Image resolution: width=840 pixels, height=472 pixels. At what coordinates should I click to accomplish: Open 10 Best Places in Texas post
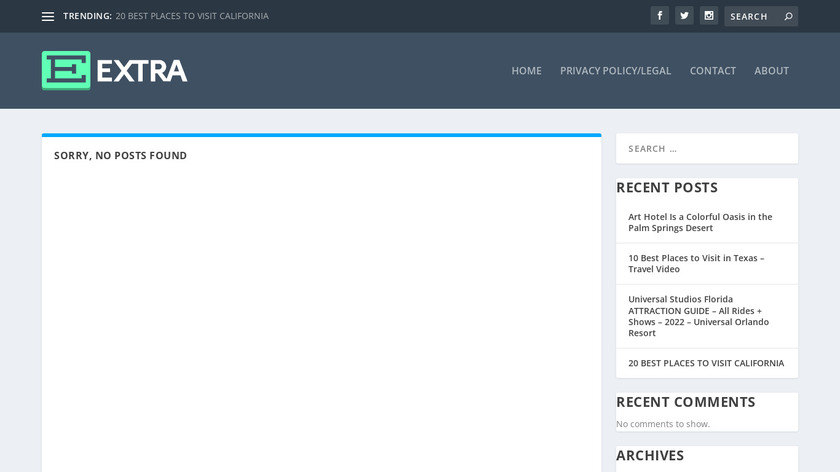[696, 264]
